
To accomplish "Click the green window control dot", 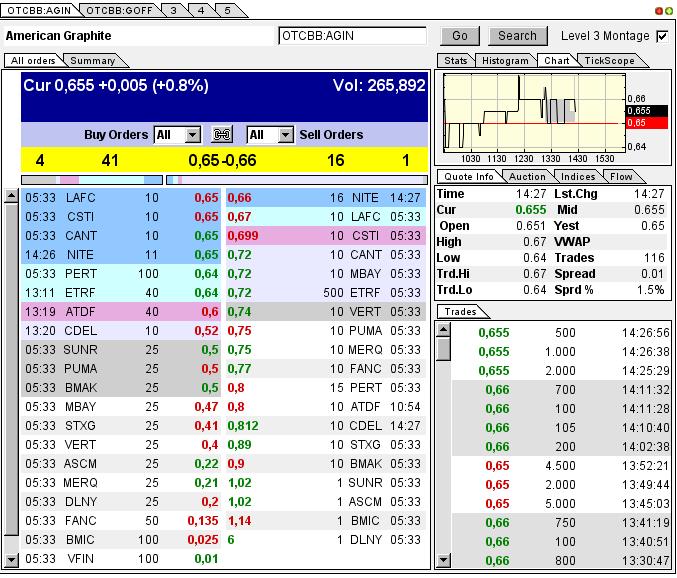I will point(668,11).
